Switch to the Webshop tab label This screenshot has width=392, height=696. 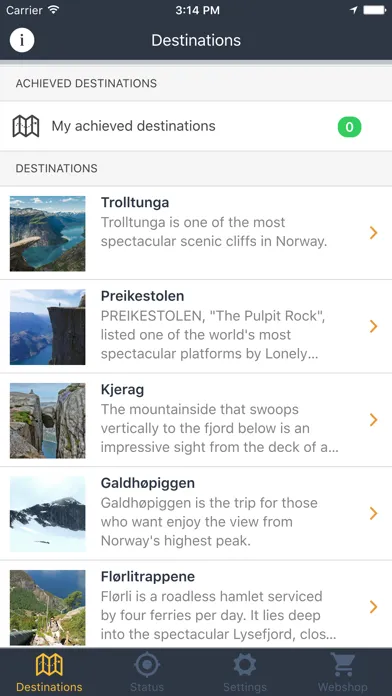(343, 687)
